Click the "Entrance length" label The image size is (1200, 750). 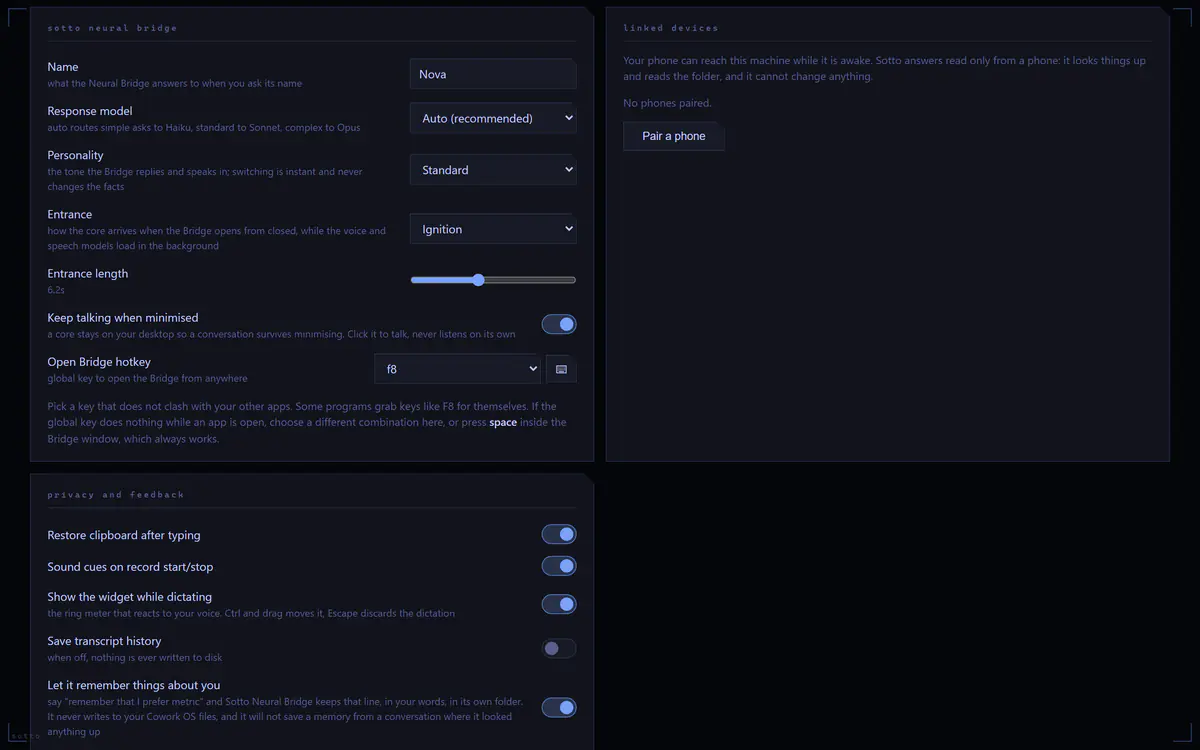[88, 273]
